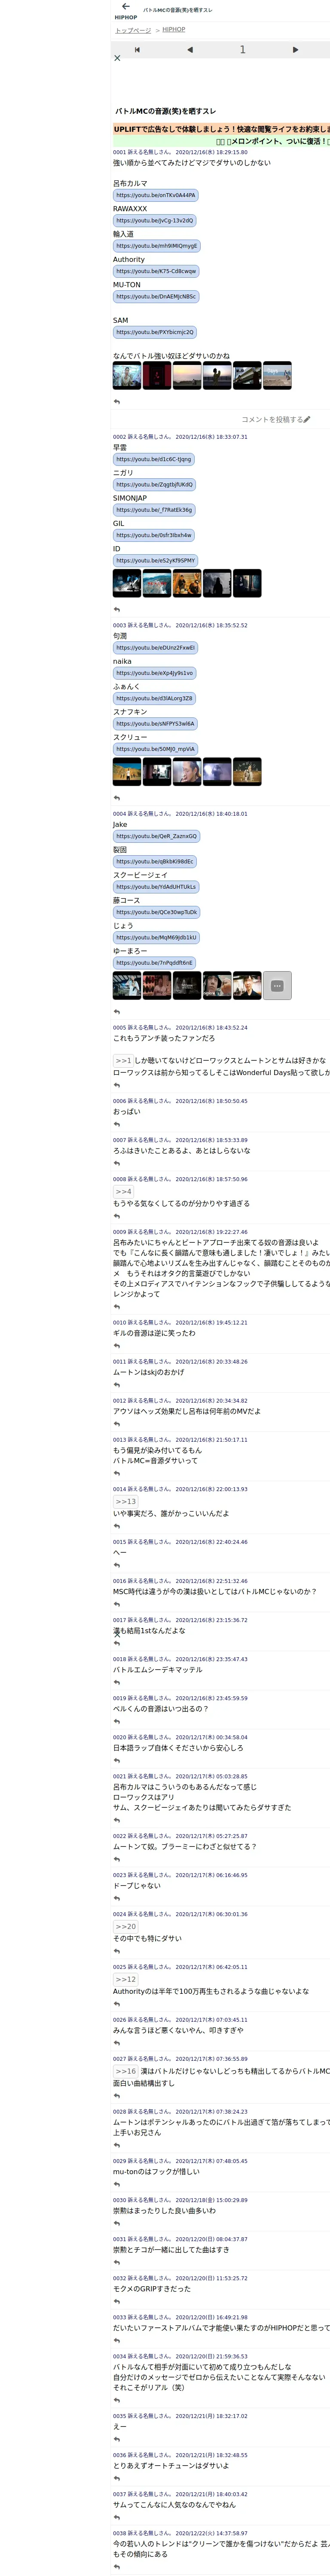The height and width of the screenshot is (2576, 330).
Task: Click the current page number 1
Action: [242, 49]
